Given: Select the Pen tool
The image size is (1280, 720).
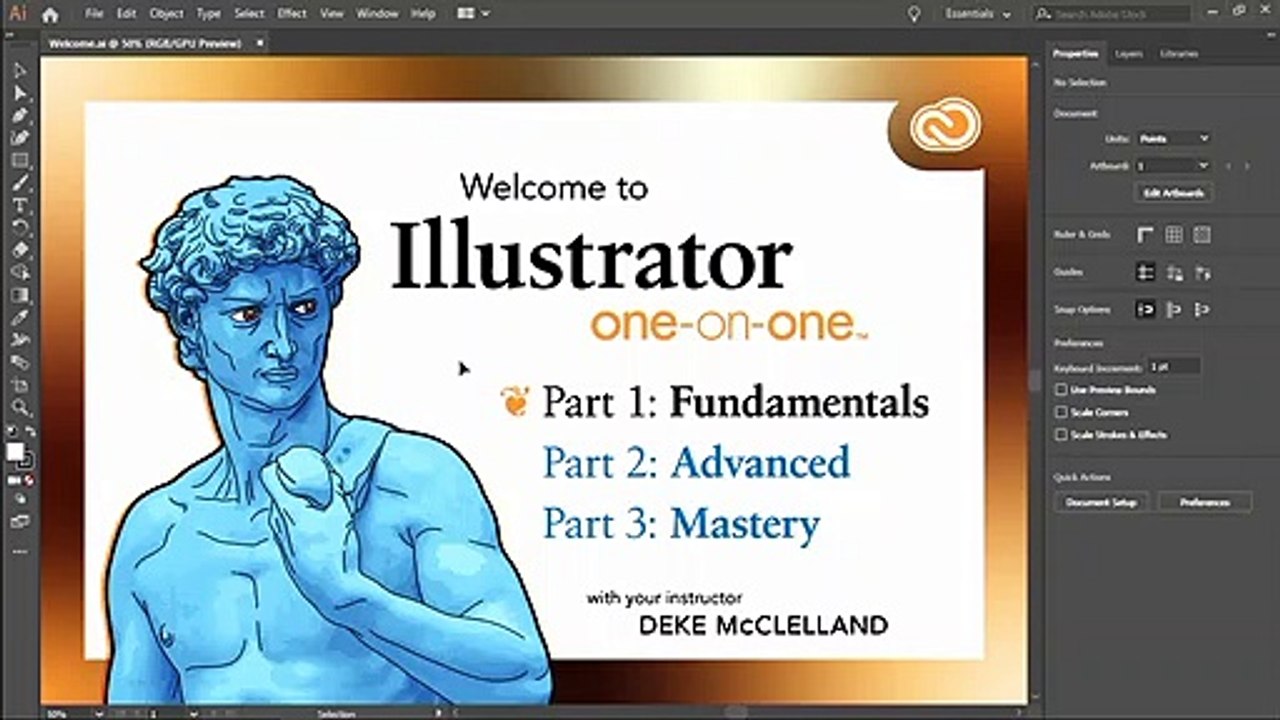Looking at the screenshot, I should (19, 115).
